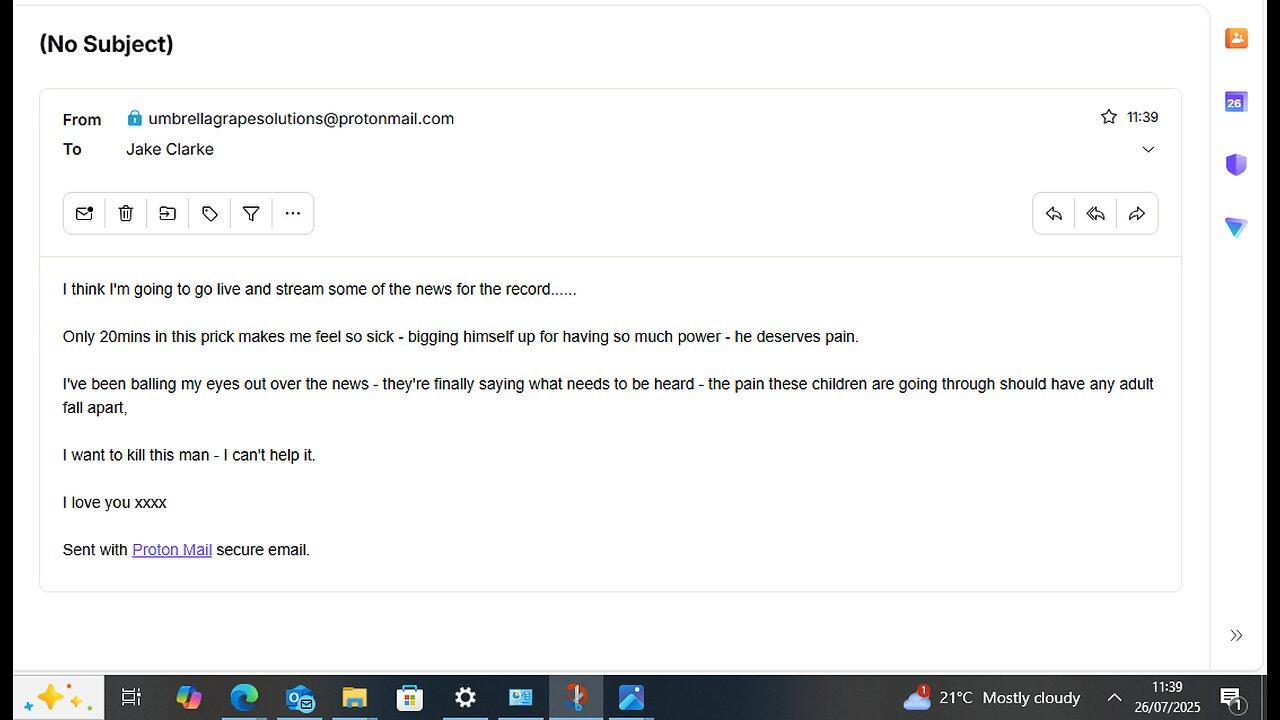
Task: Open the Proton Mail link
Action: (172, 550)
